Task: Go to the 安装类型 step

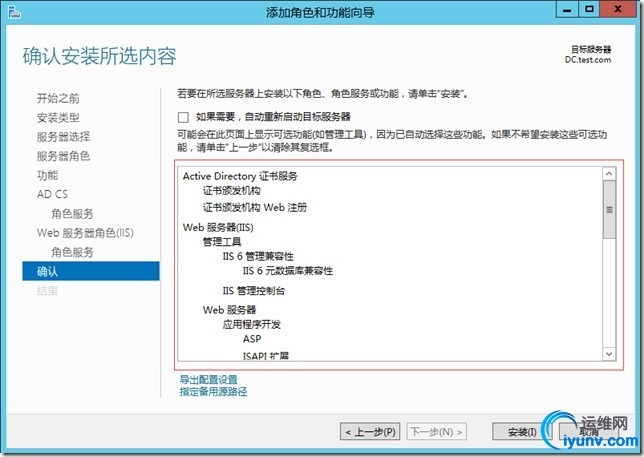Action: click(58, 118)
